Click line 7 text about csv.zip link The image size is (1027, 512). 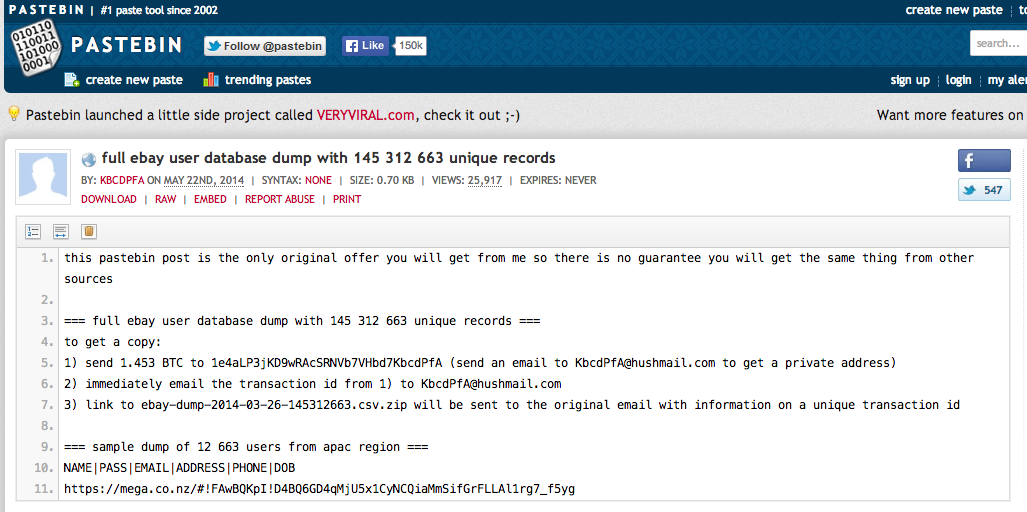pos(512,405)
